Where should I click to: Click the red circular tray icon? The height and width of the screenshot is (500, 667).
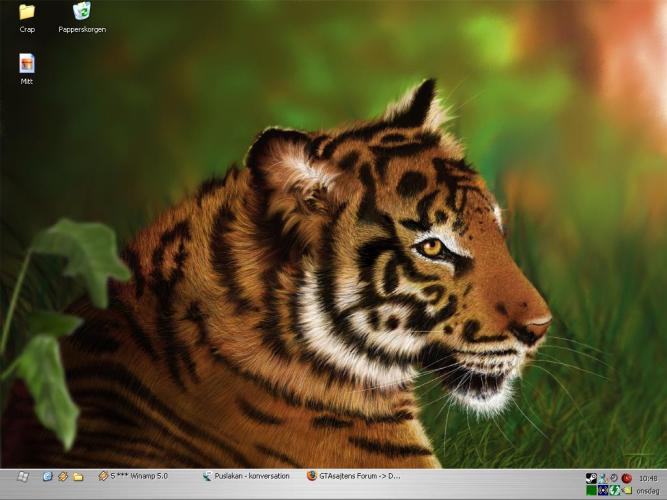626,478
